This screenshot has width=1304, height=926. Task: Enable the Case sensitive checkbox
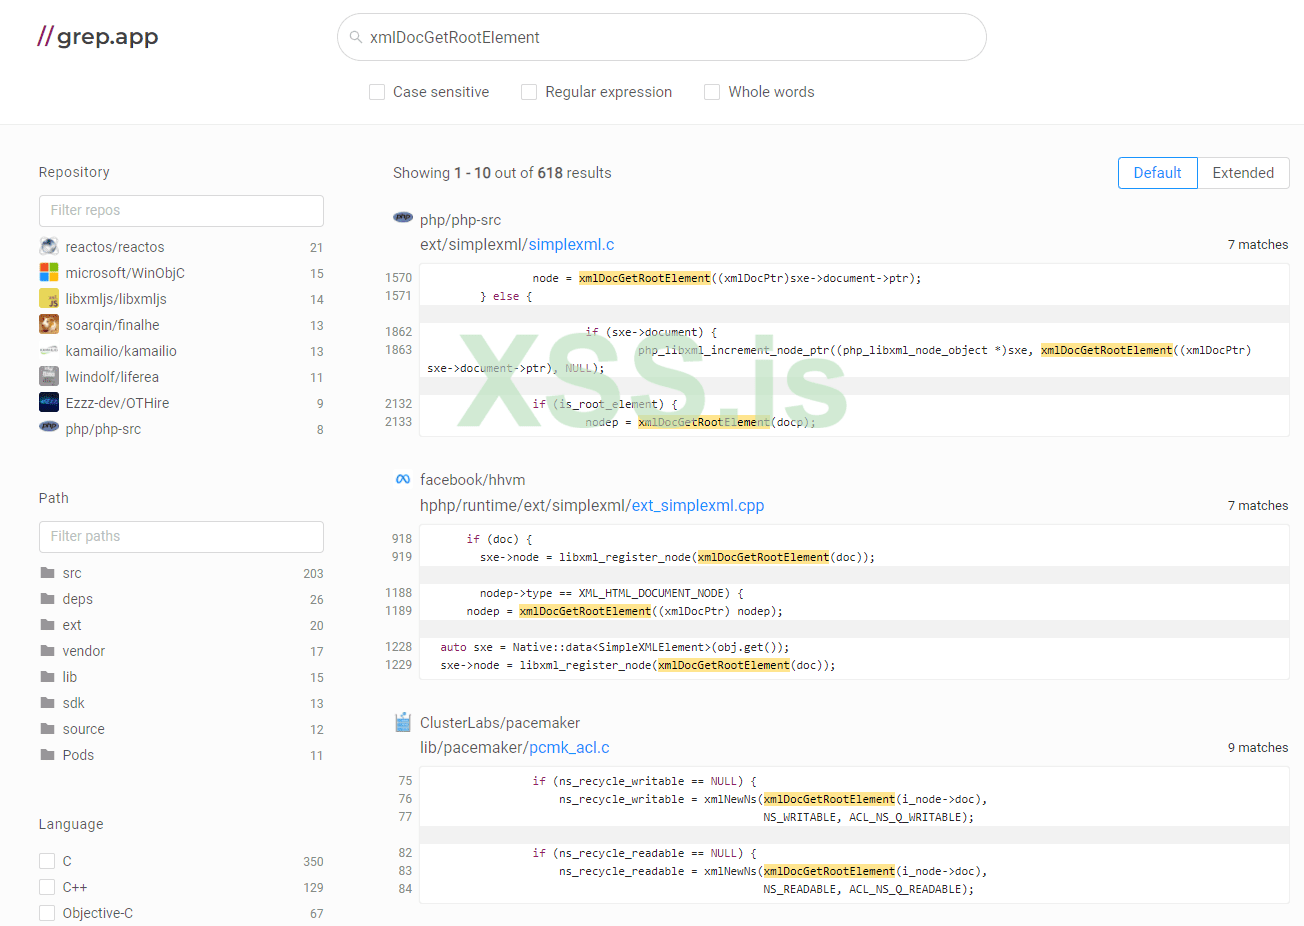pyautogui.click(x=377, y=92)
